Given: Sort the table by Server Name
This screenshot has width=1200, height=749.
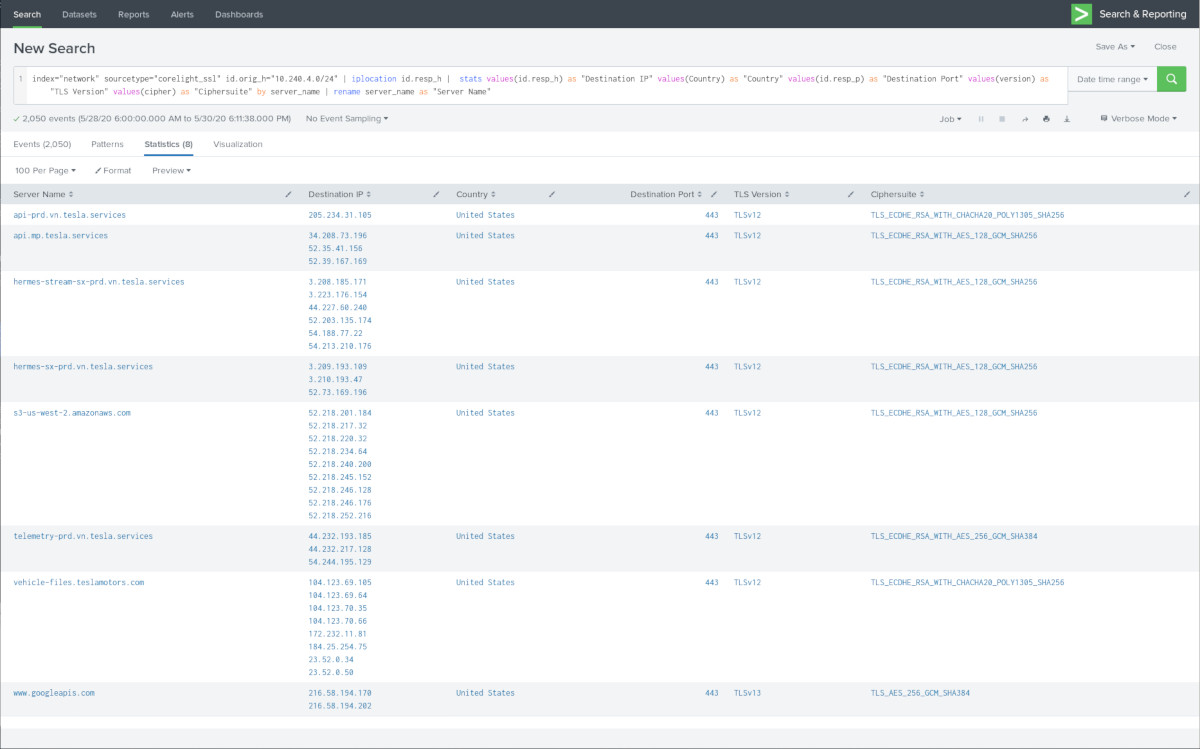Looking at the screenshot, I should pos(43,194).
